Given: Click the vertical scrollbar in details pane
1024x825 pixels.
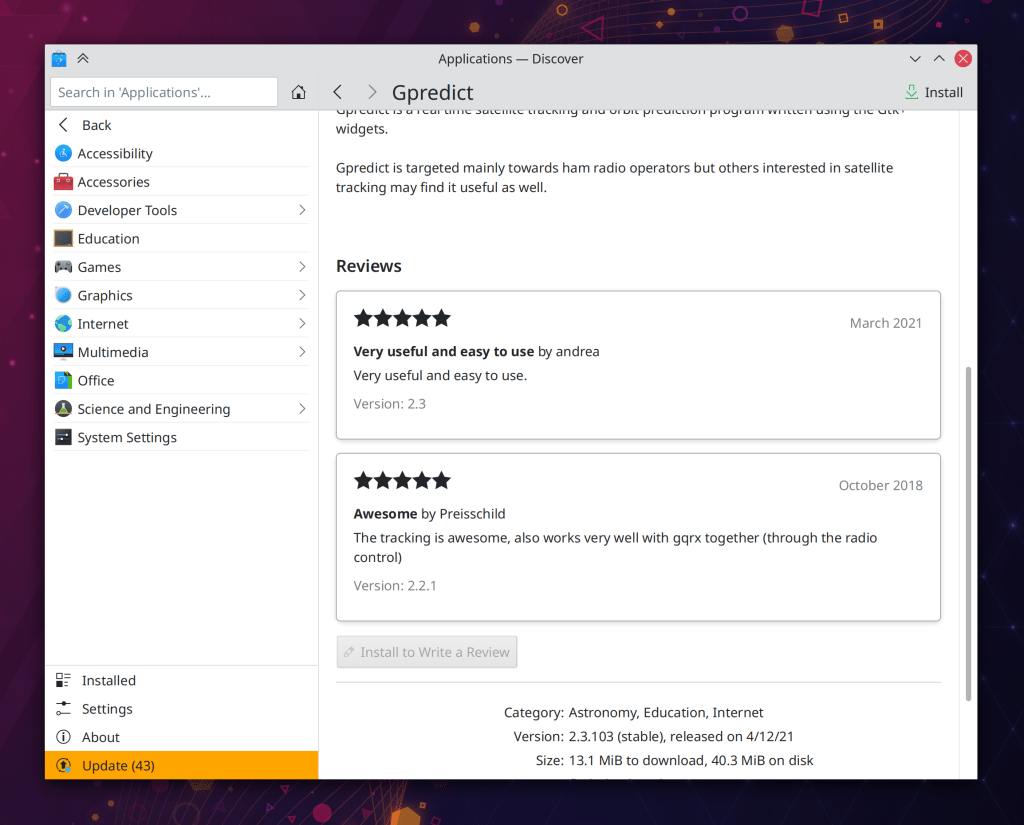Looking at the screenshot, I should coord(967,532).
